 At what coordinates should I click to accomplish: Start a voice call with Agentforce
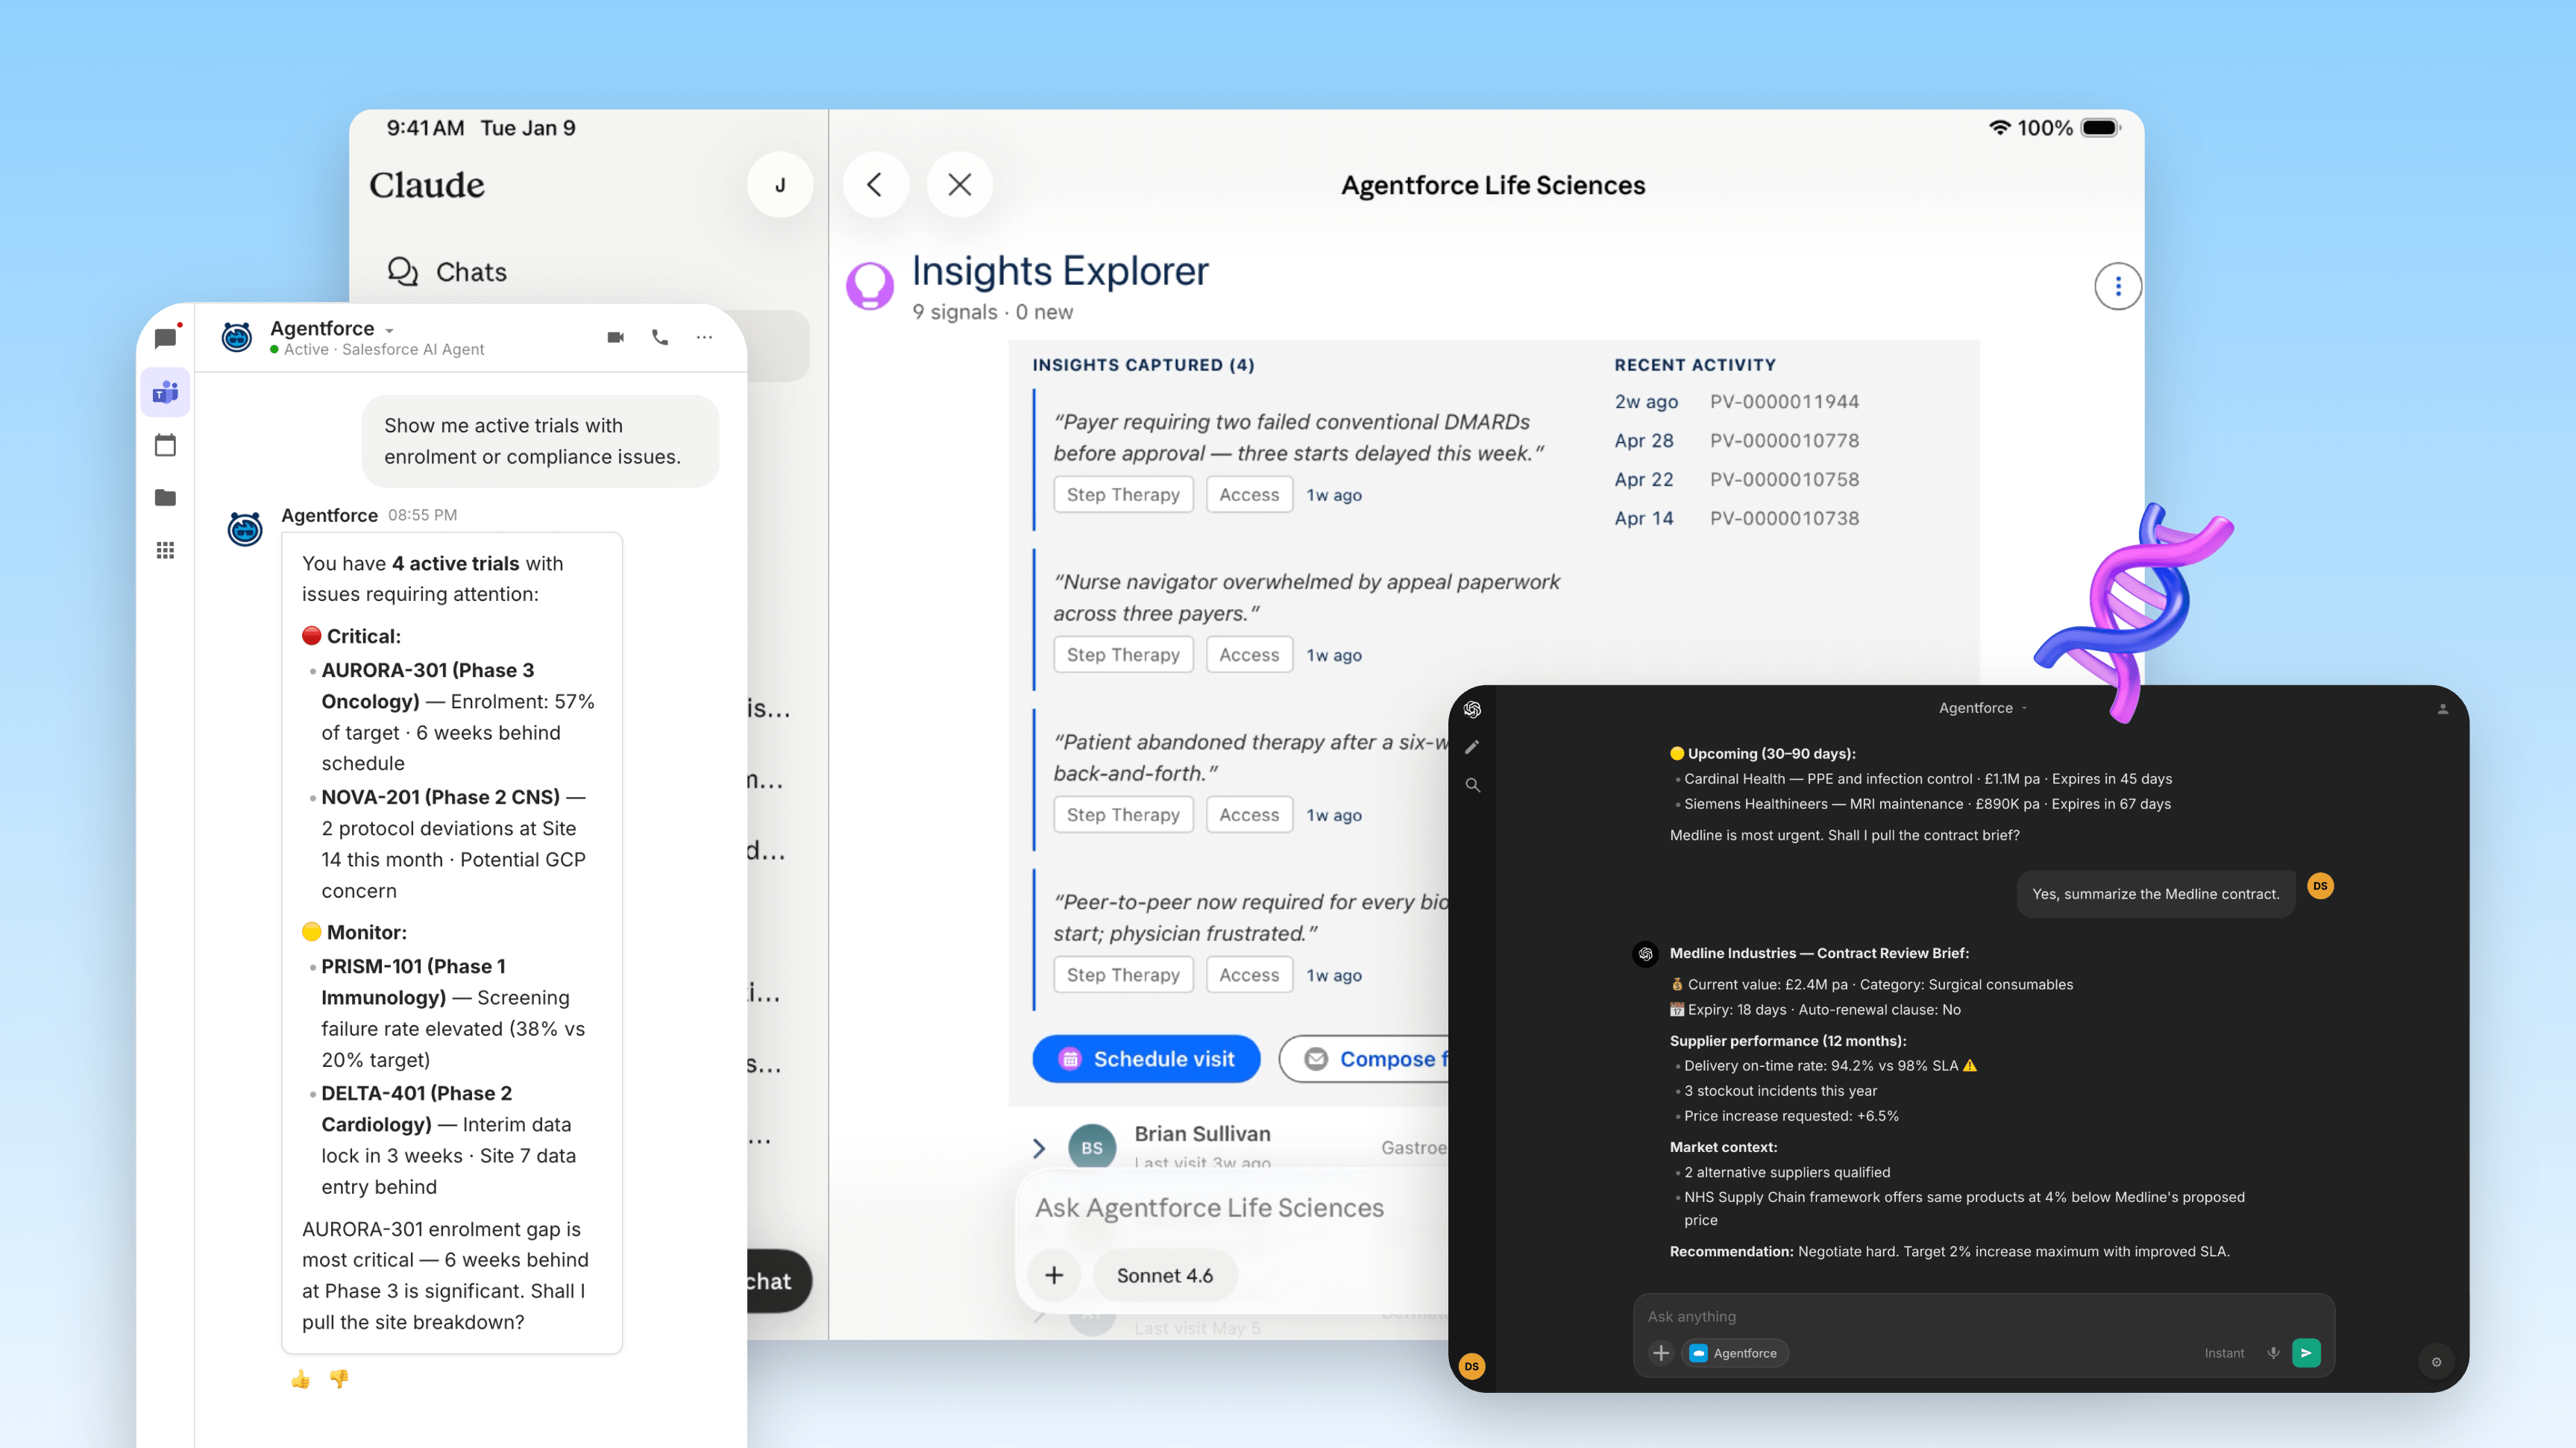pos(660,338)
